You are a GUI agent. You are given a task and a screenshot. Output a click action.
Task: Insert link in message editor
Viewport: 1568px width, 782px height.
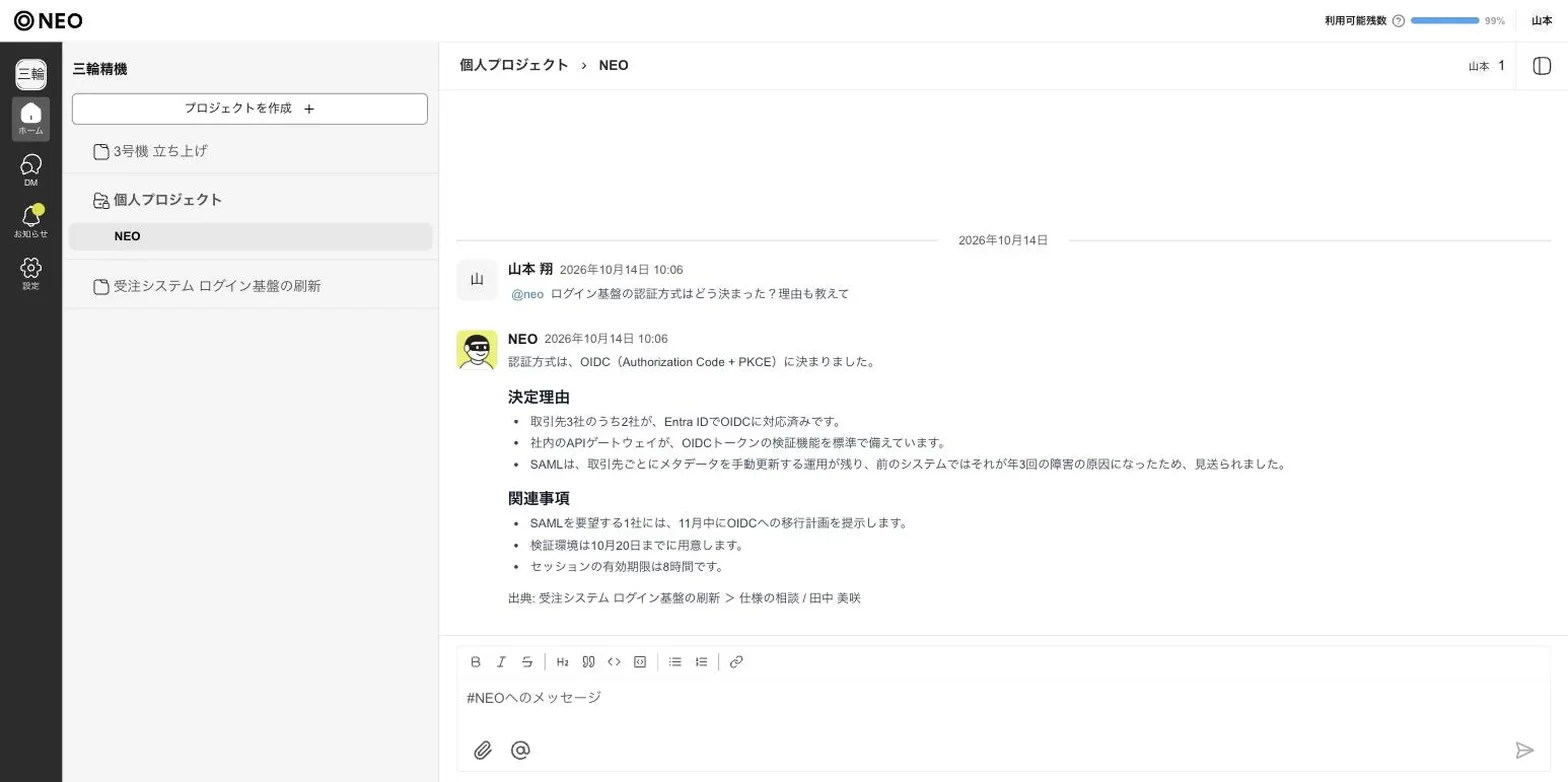pyautogui.click(x=736, y=662)
